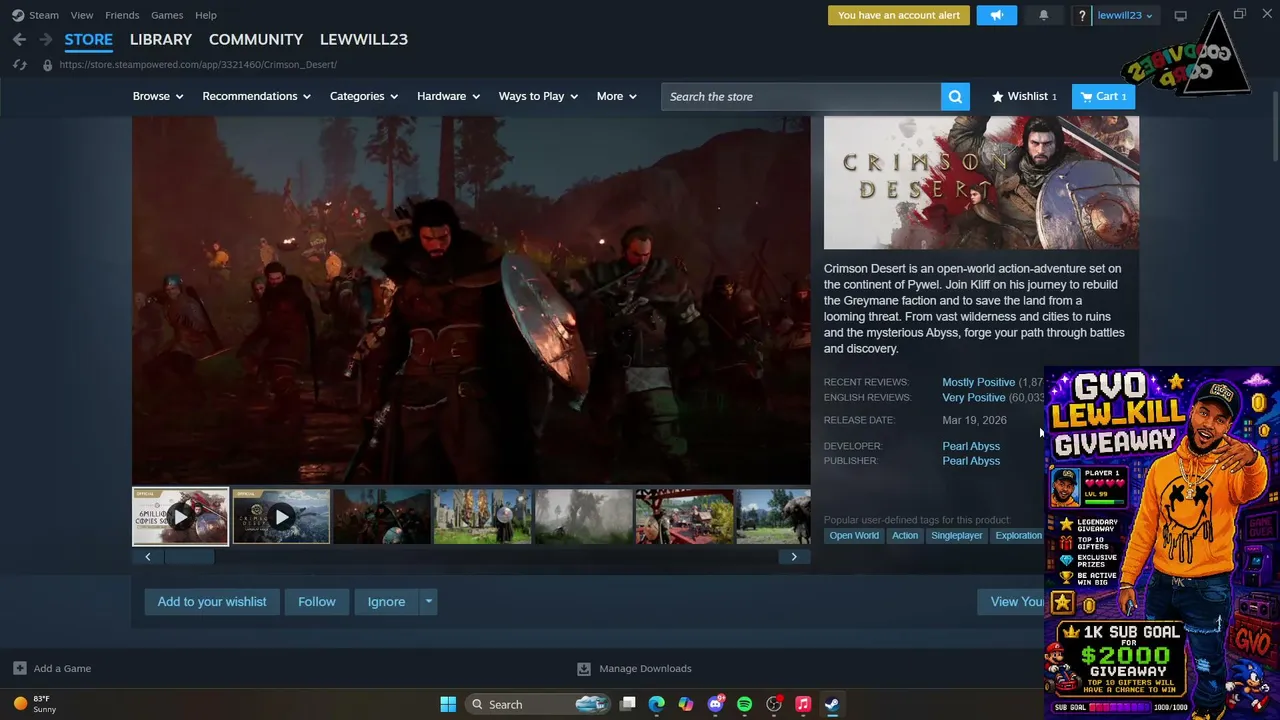Select the Singleplayer tag
1280x720 pixels.
pyautogui.click(x=957, y=535)
